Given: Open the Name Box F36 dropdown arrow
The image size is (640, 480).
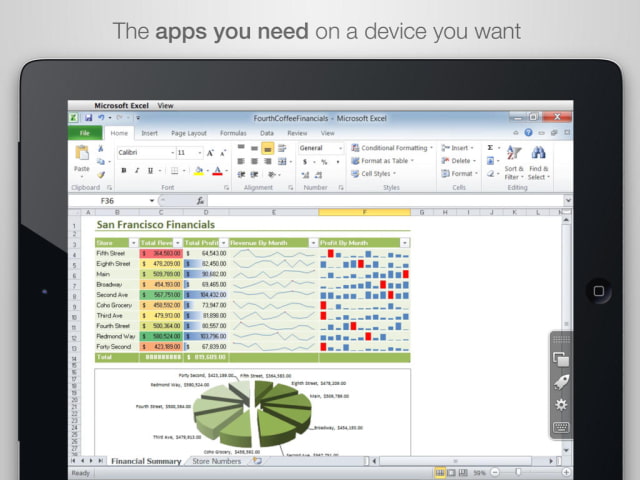Looking at the screenshot, I should pos(151,201).
